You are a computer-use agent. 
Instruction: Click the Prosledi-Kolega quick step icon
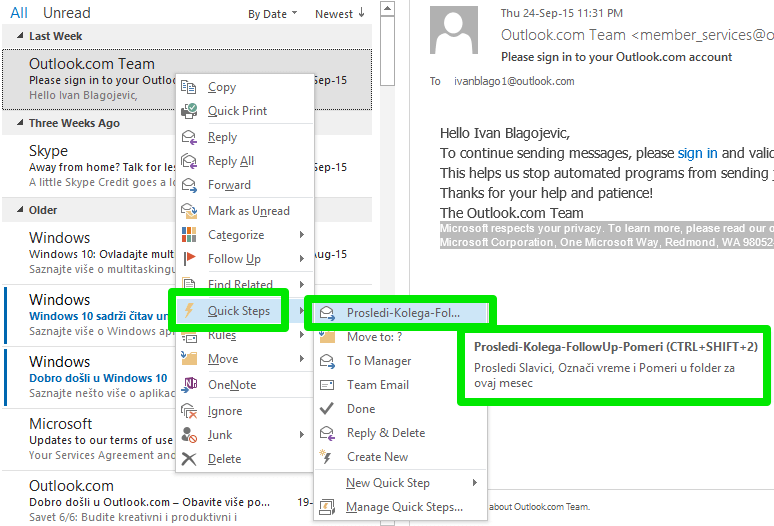327,313
